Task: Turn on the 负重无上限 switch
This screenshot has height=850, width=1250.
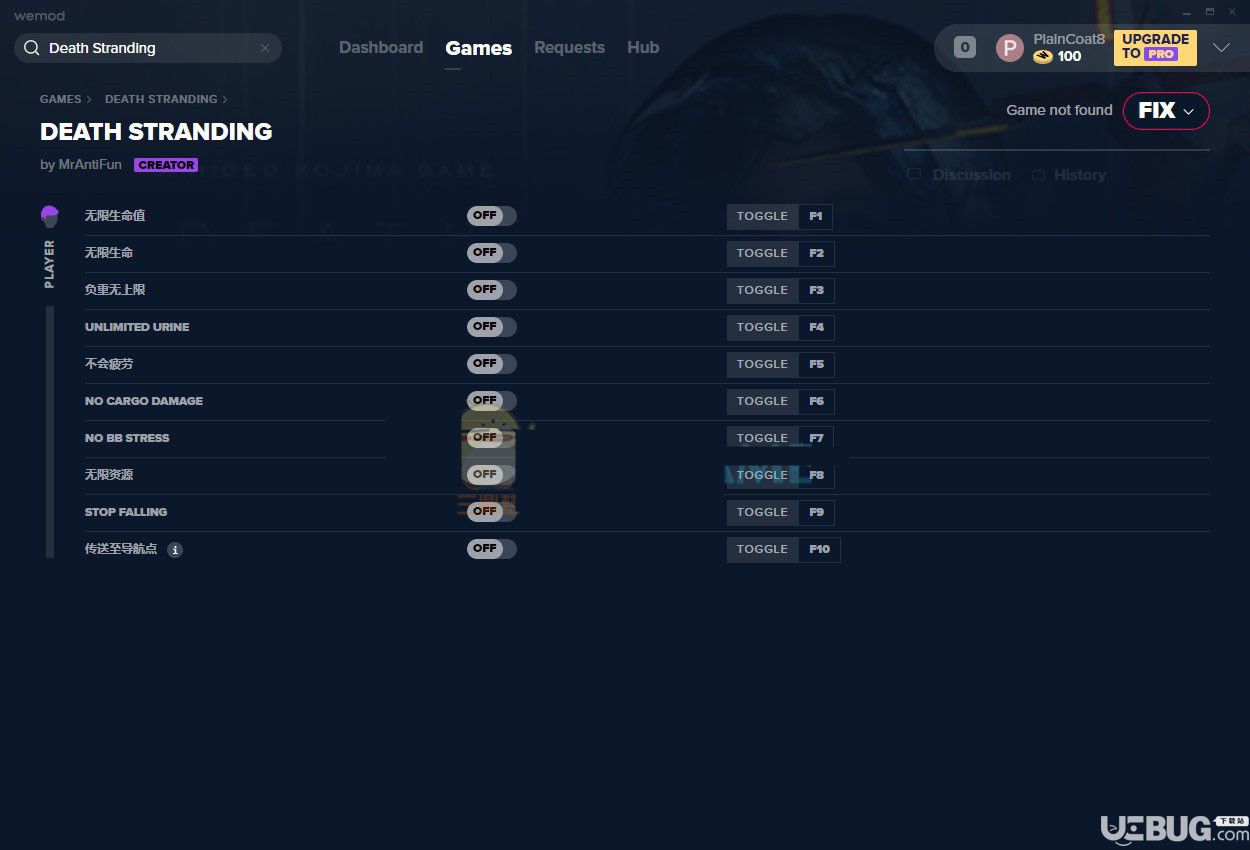Action: point(492,290)
